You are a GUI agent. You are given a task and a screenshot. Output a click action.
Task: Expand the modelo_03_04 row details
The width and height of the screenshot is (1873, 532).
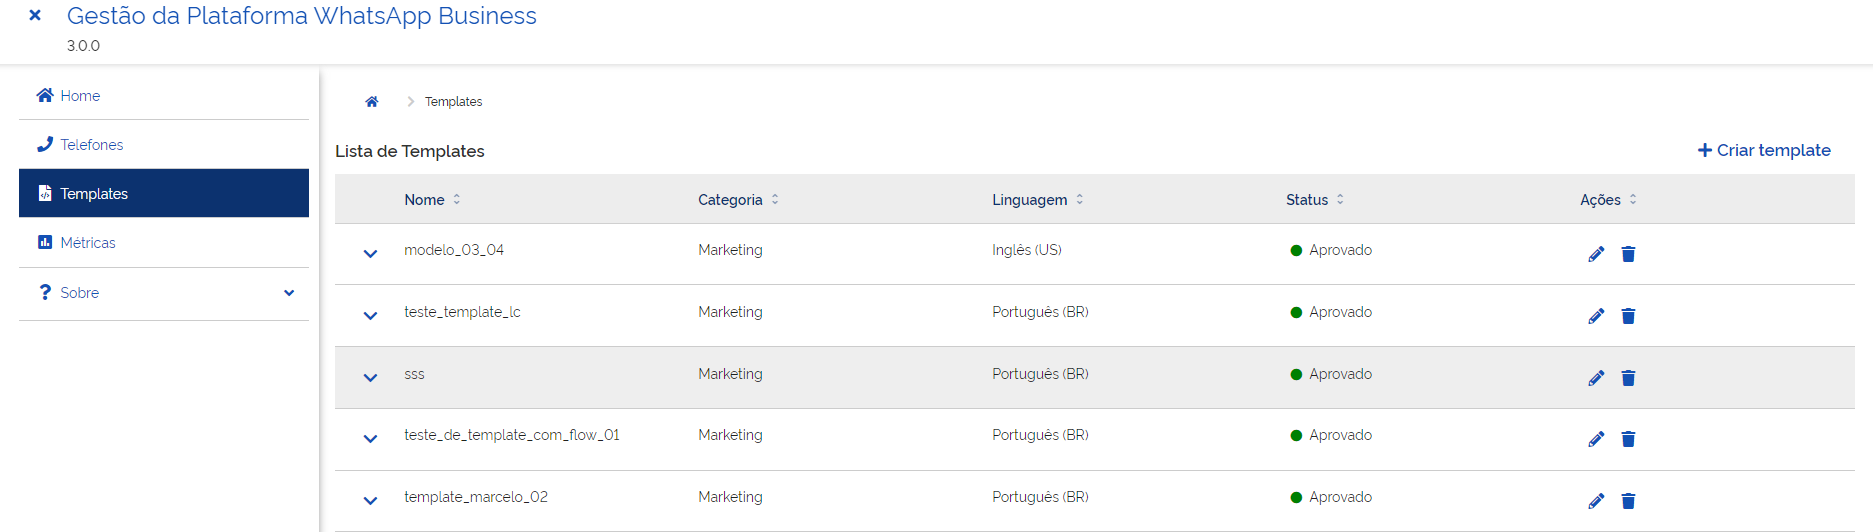tap(370, 254)
